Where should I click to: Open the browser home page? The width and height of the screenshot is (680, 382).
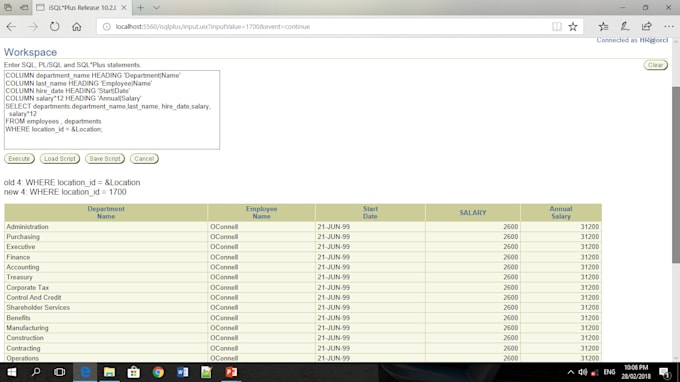(x=76, y=26)
